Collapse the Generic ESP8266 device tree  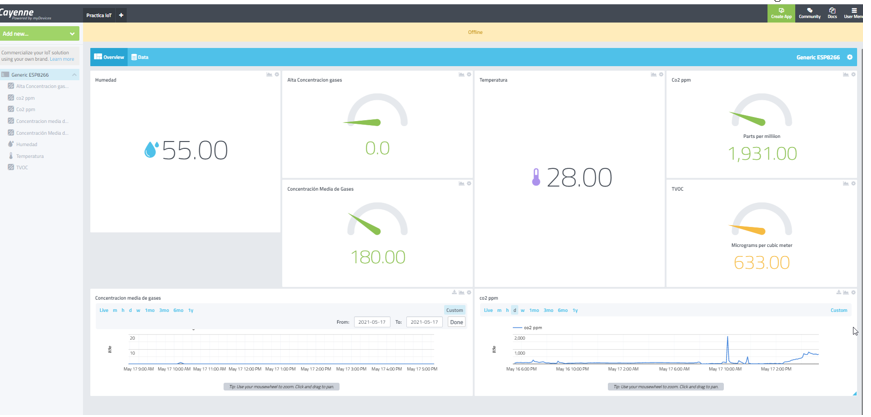[74, 75]
